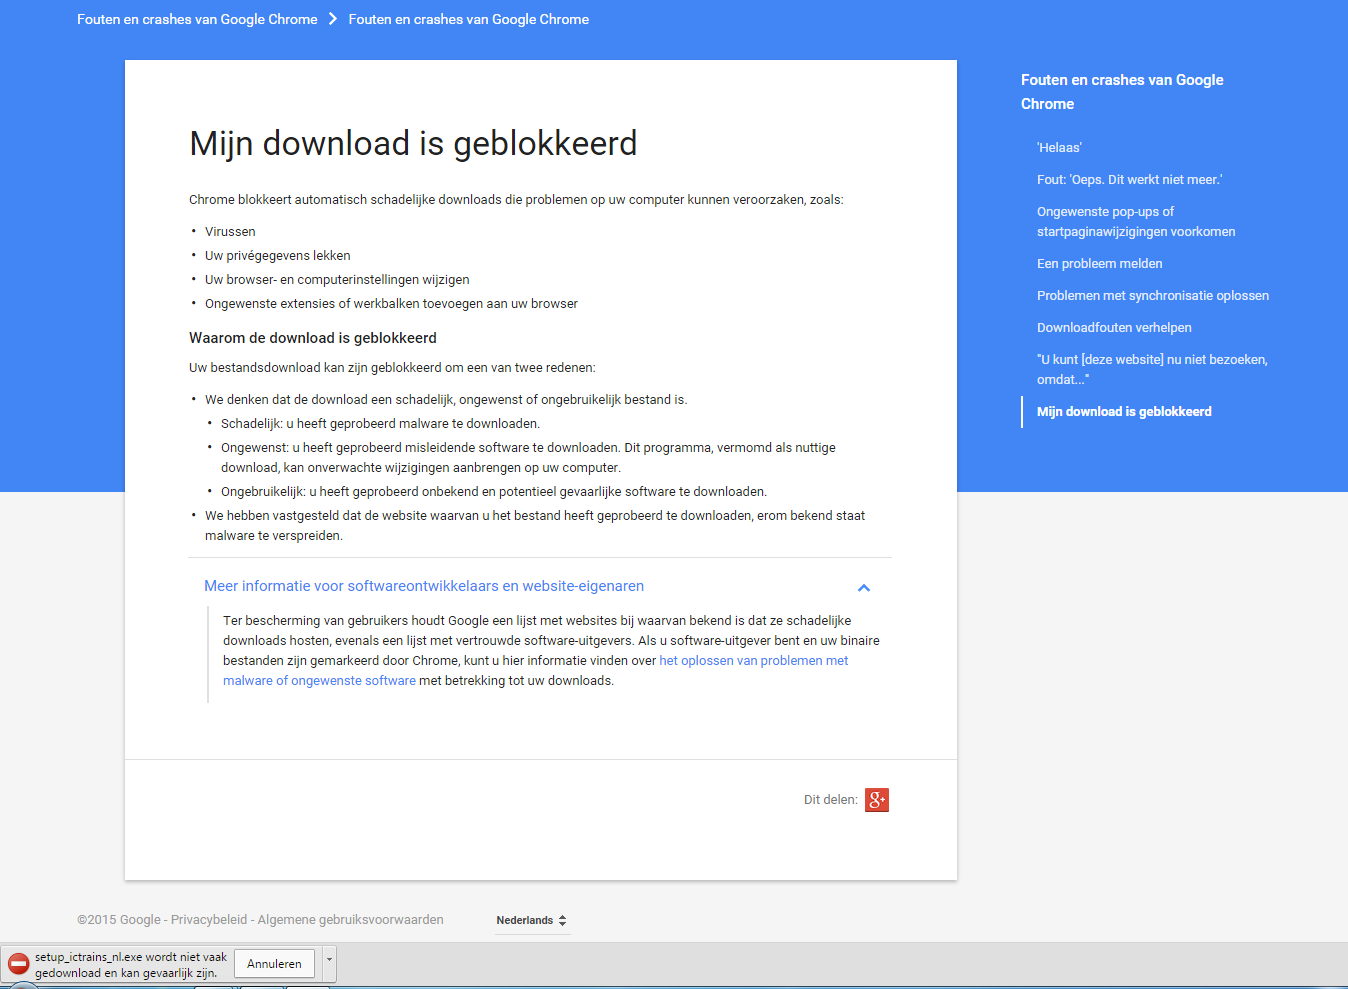Screen dimensions: 1348x989
Task: Click the 'Waarom de download is geblokkeerd' subheading
Action: [x=313, y=338]
